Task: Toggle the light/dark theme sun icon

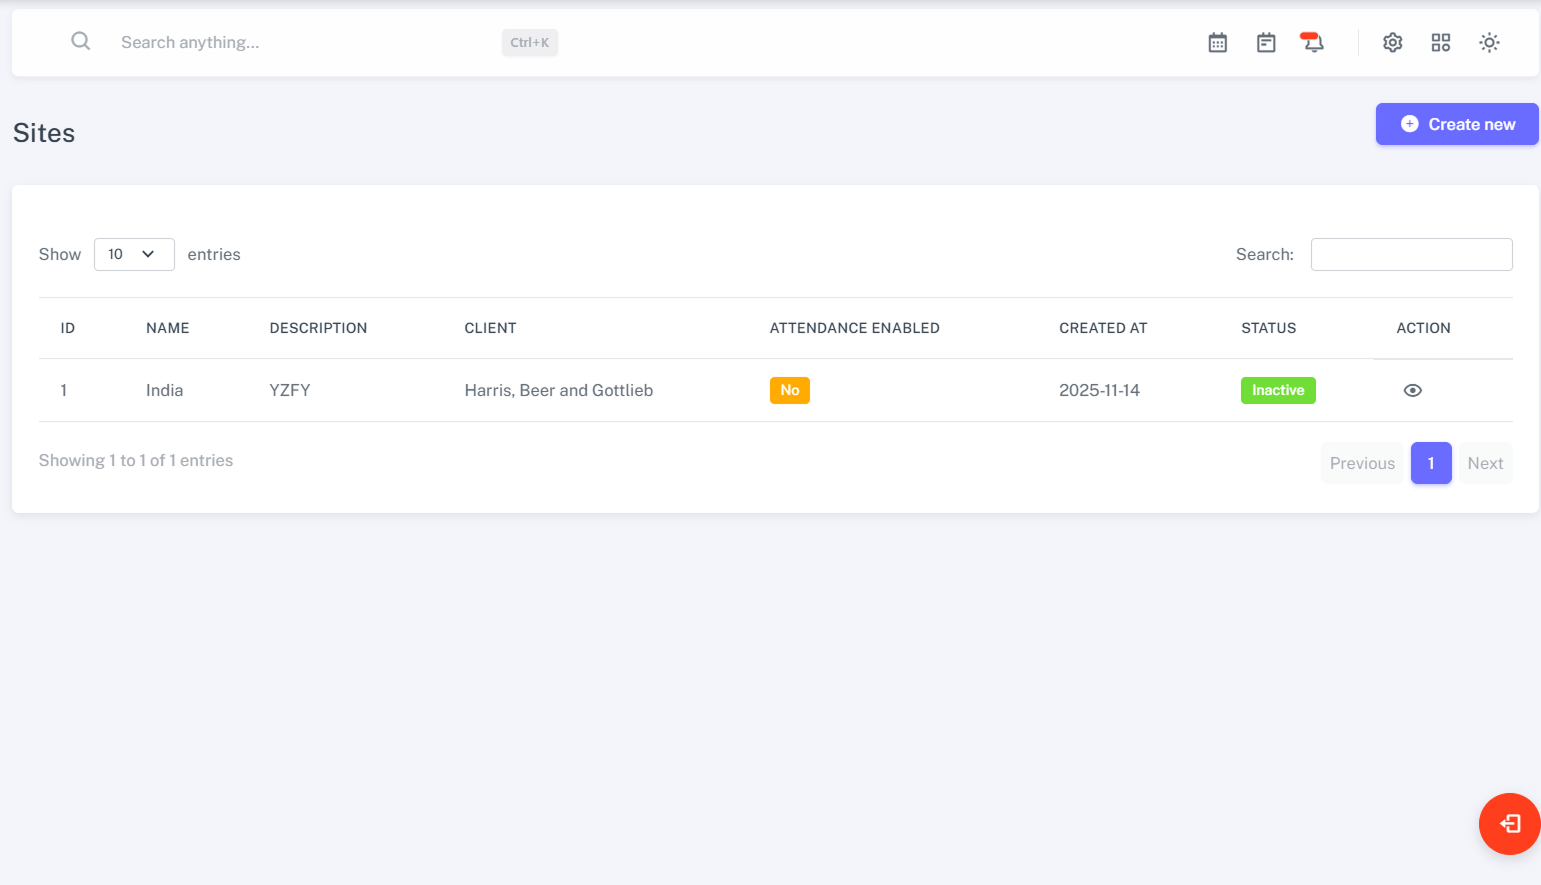Action: (x=1489, y=42)
